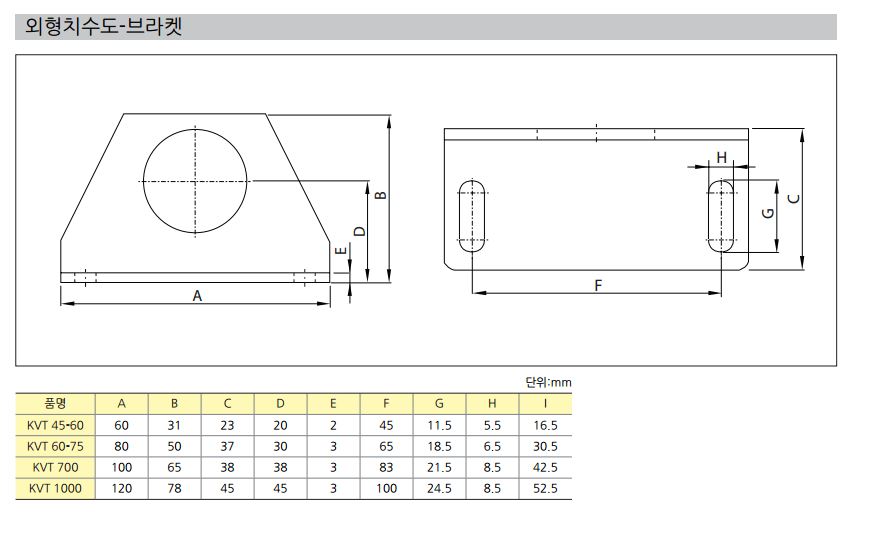Choose value 78 in KVT 1000 row

click(174, 488)
